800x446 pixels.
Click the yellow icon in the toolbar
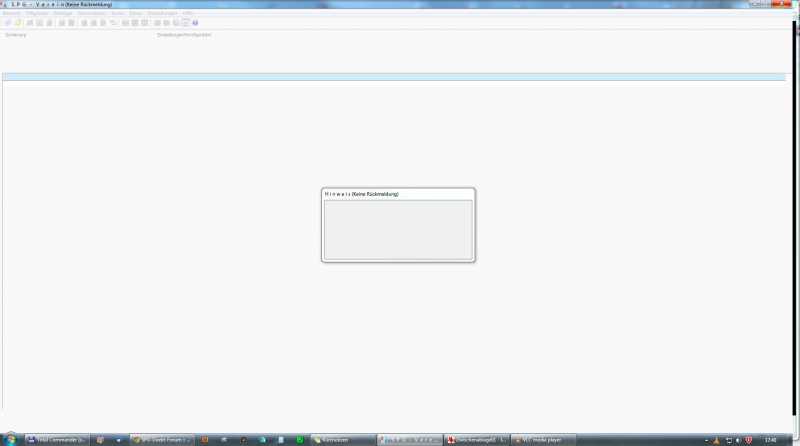click(x=17, y=22)
